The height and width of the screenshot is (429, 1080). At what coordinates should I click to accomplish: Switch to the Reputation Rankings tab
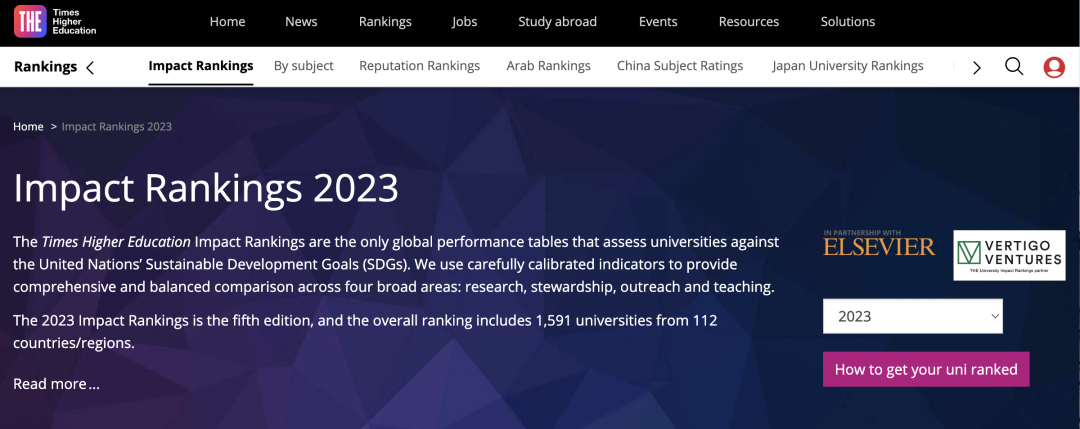tap(419, 66)
